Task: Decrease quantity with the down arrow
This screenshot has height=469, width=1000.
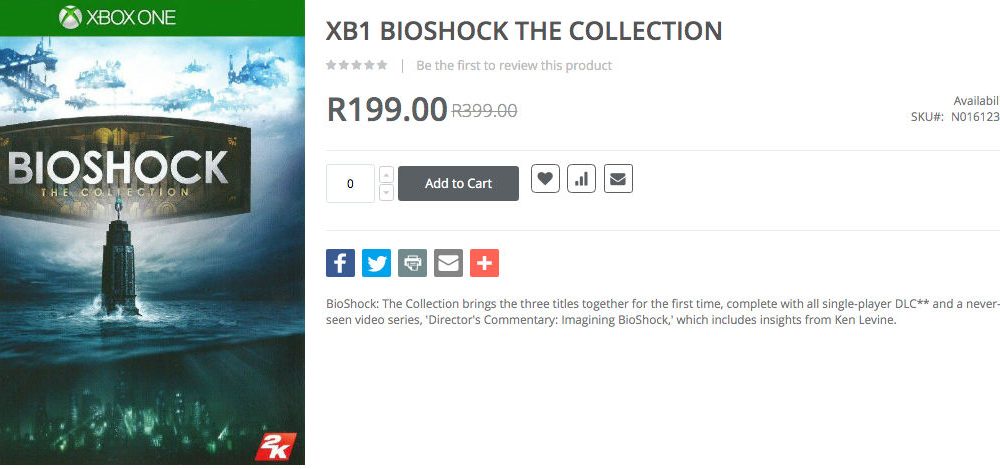Action: 387,192
